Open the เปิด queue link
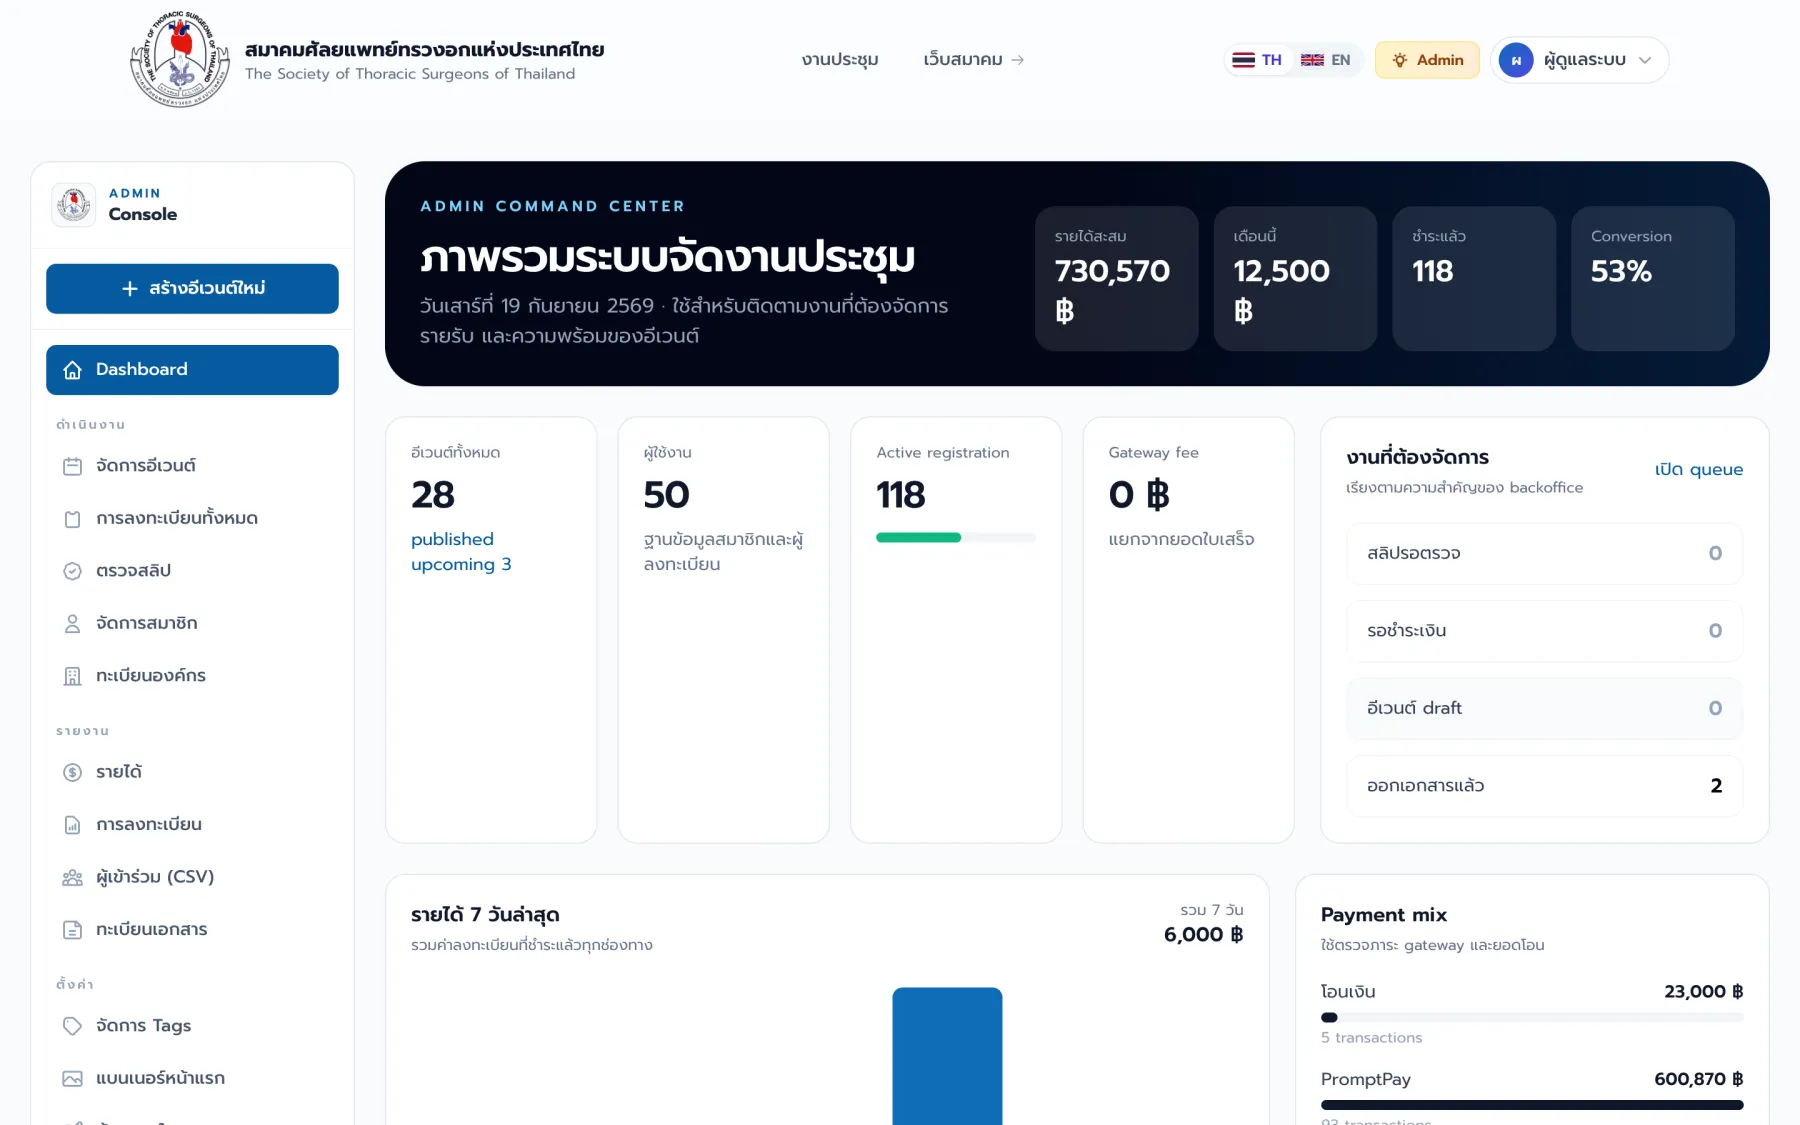This screenshot has width=1800, height=1125. pyautogui.click(x=1698, y=470)
